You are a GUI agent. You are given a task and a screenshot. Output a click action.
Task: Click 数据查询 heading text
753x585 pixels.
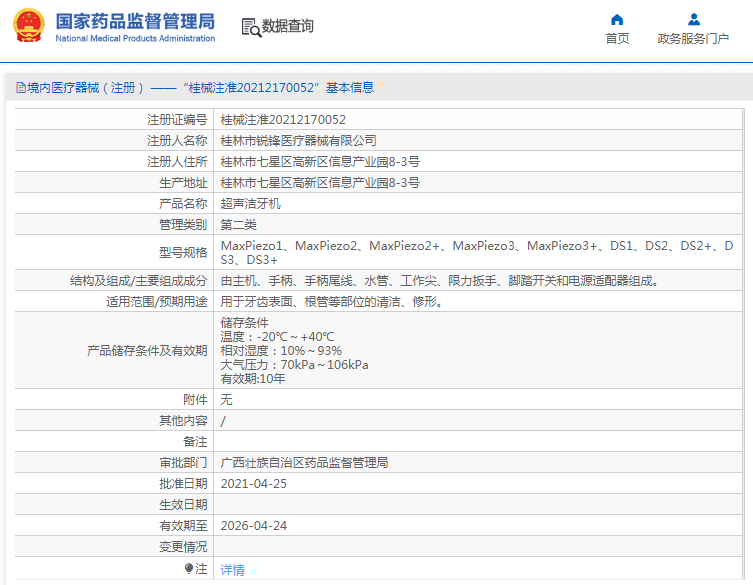pos(288,26)
